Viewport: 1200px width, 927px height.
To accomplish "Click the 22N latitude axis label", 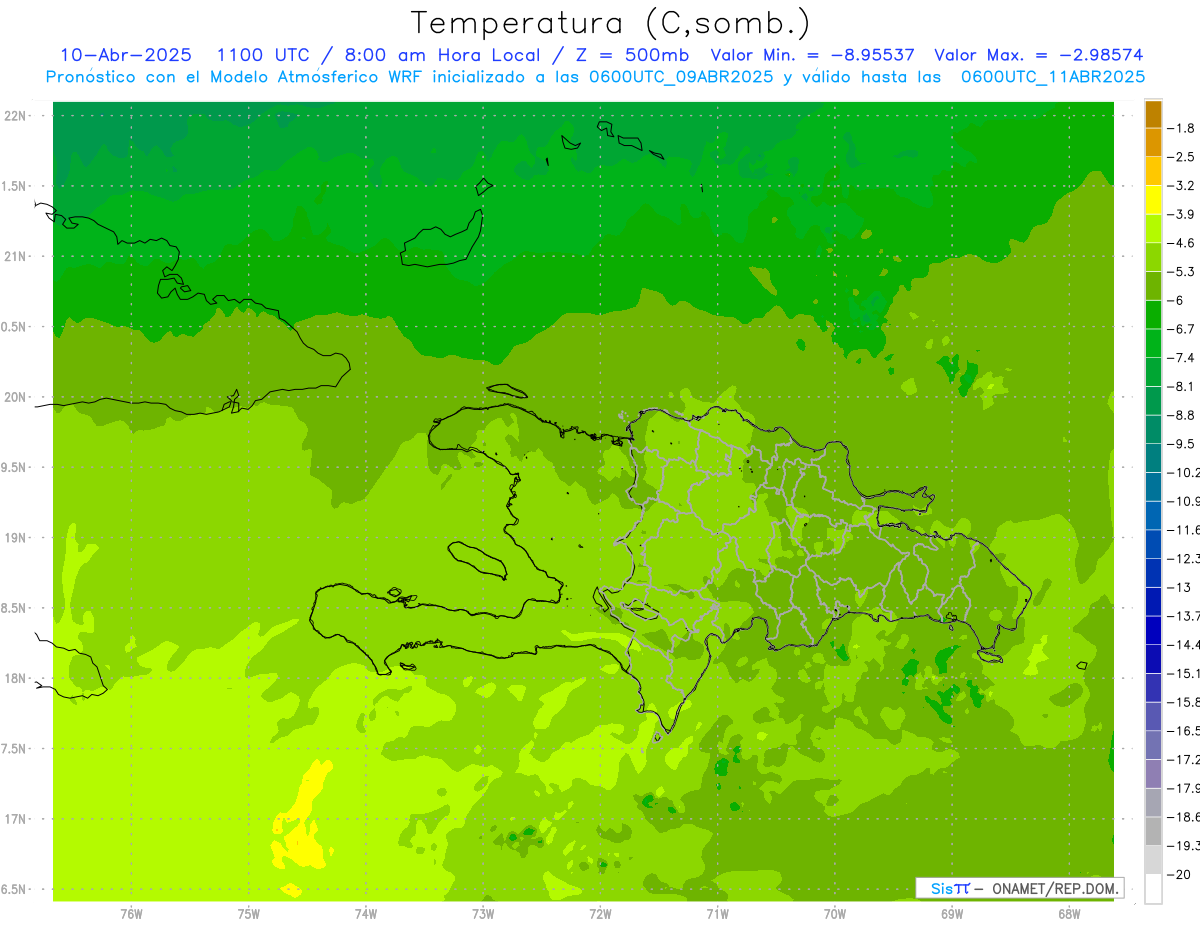I will (x=15, y=116).
